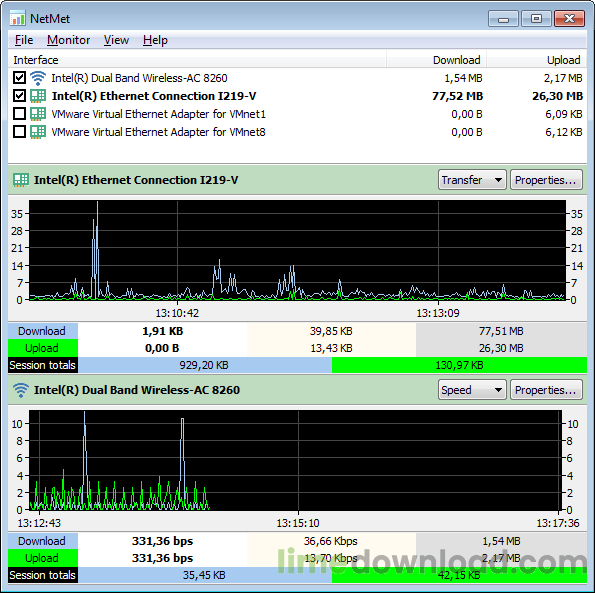Click the Wi-Fi icon in the Wireless-AC graph header

tap(21, 390)
